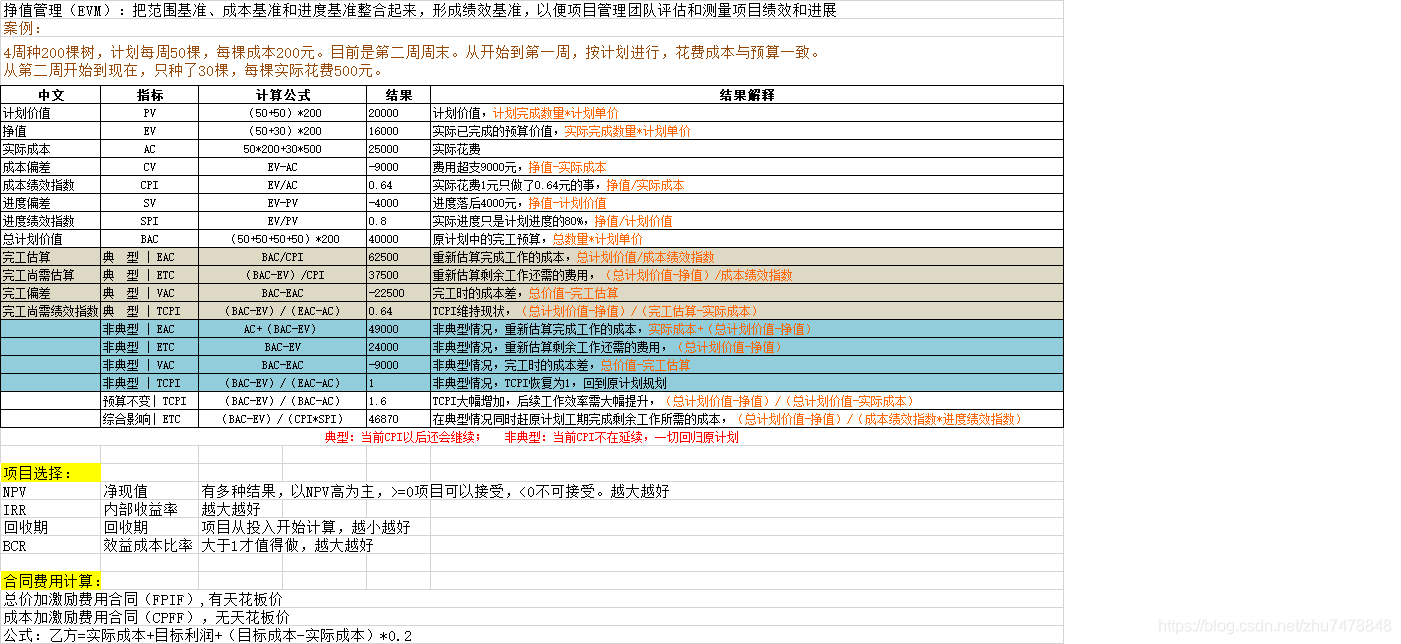Select the result cell '16000'

399,131
